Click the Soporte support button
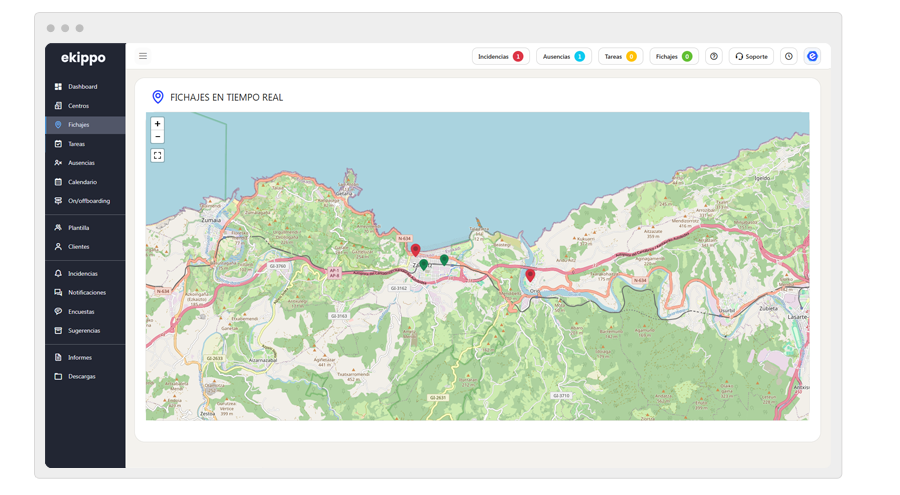The image size is (900, 495). click(751, 57)
